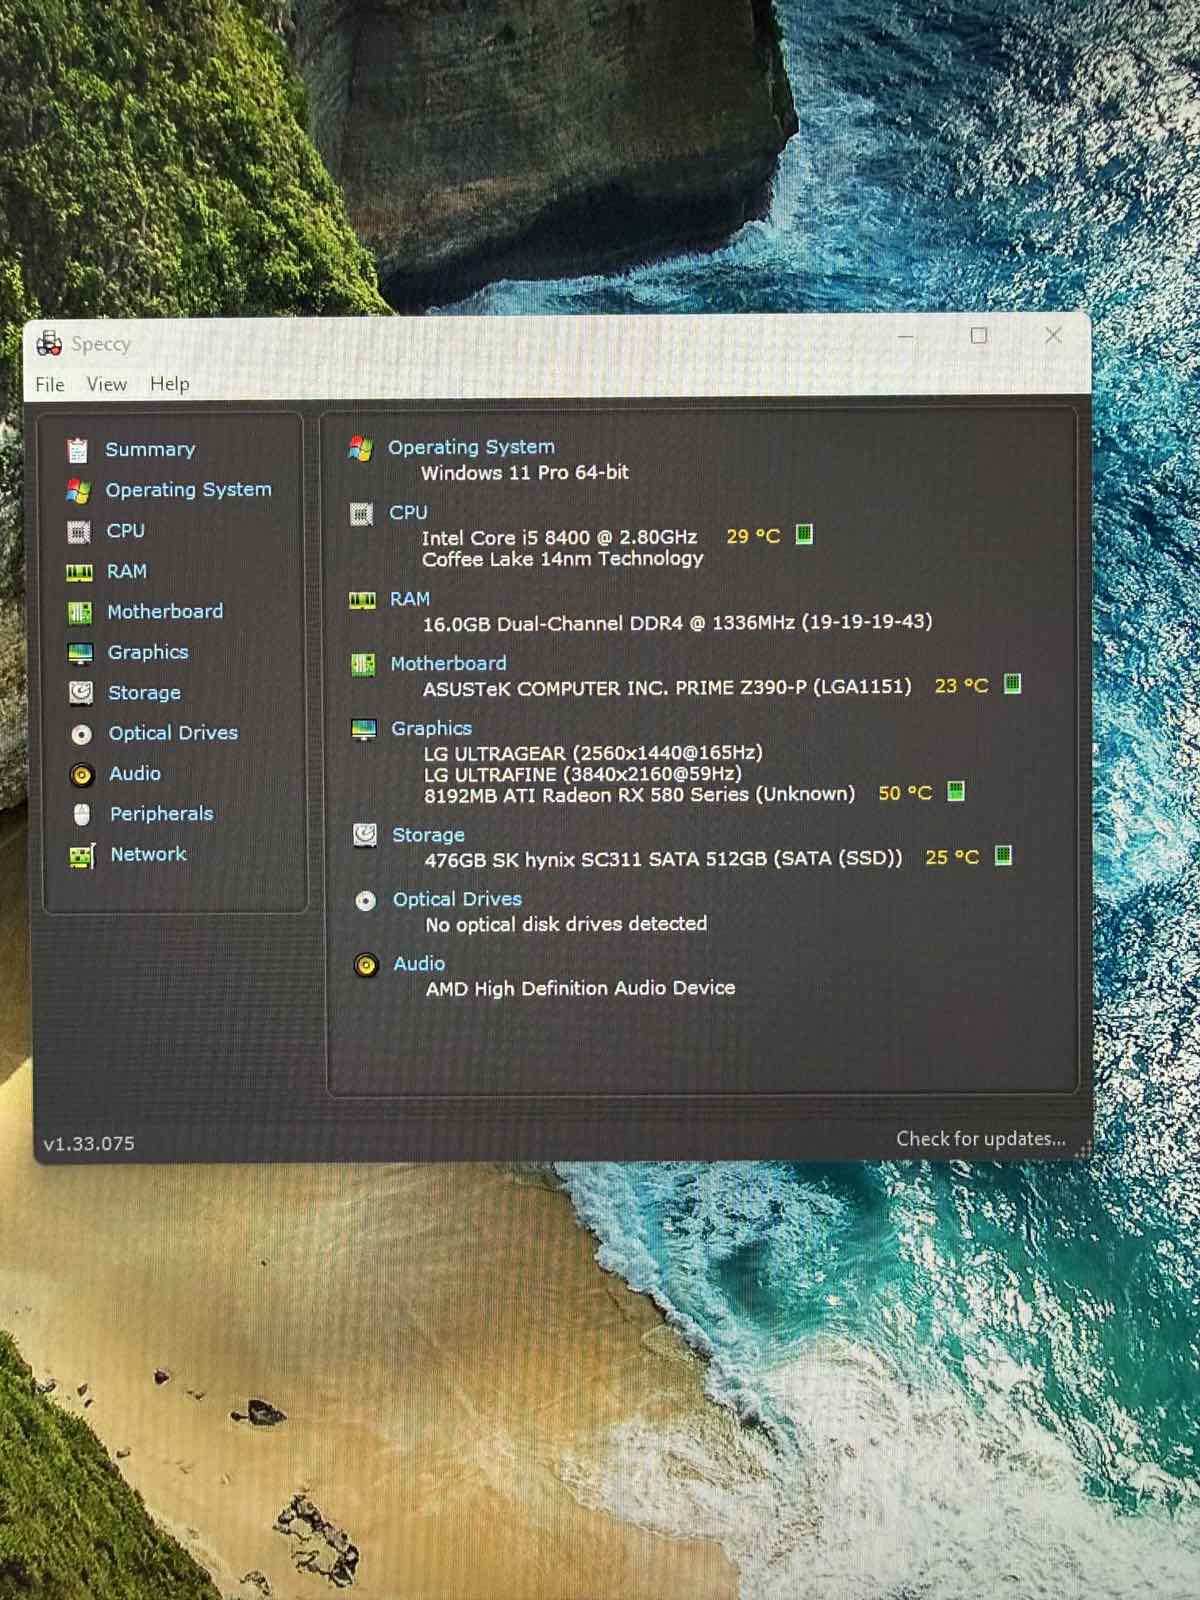Click the Windows flag icon in summary panel
Viewport: 1200px width, 1600px height.
361,448
